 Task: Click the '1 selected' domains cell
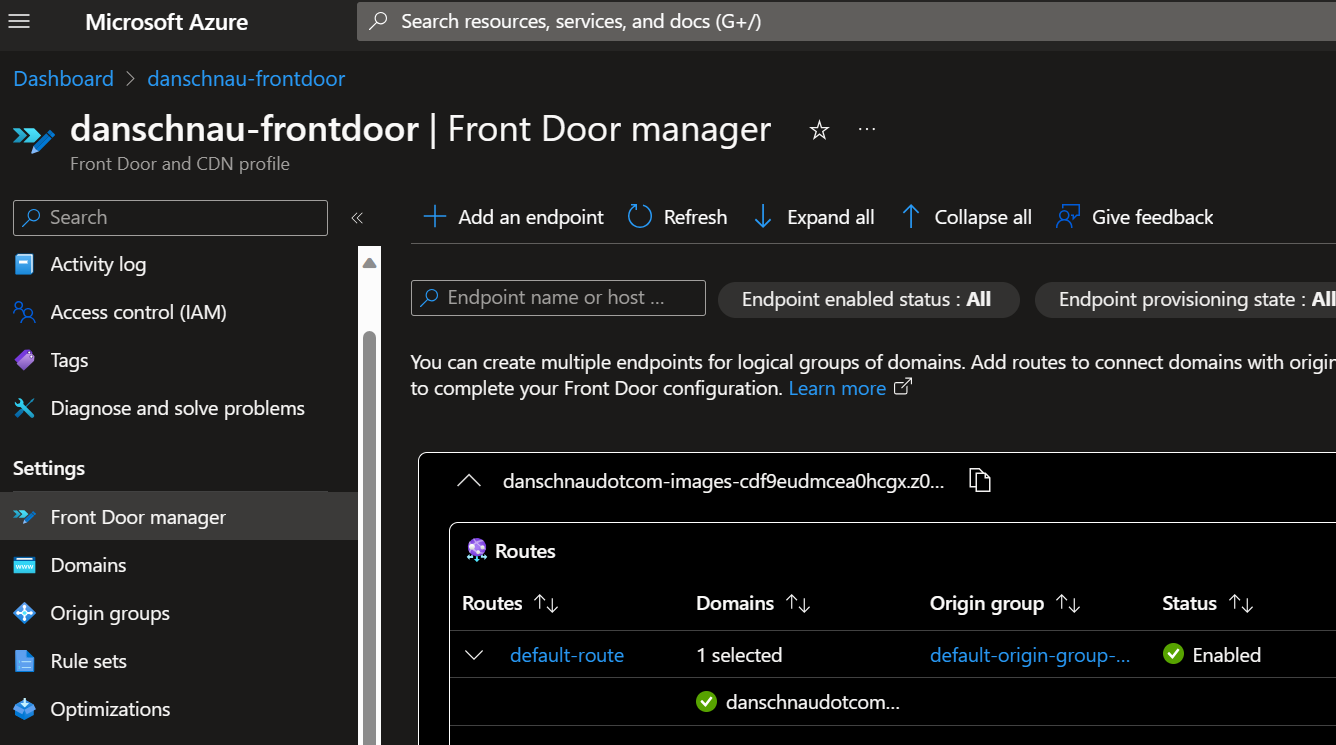pos(739,656)
